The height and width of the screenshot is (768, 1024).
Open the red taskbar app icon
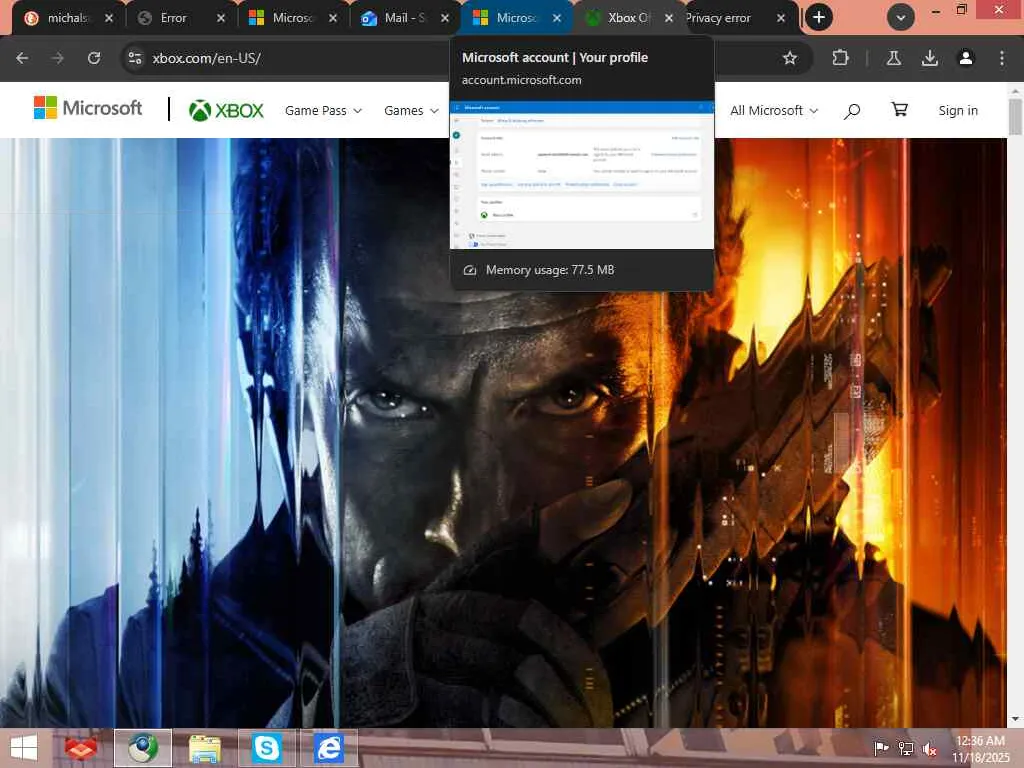81,748
